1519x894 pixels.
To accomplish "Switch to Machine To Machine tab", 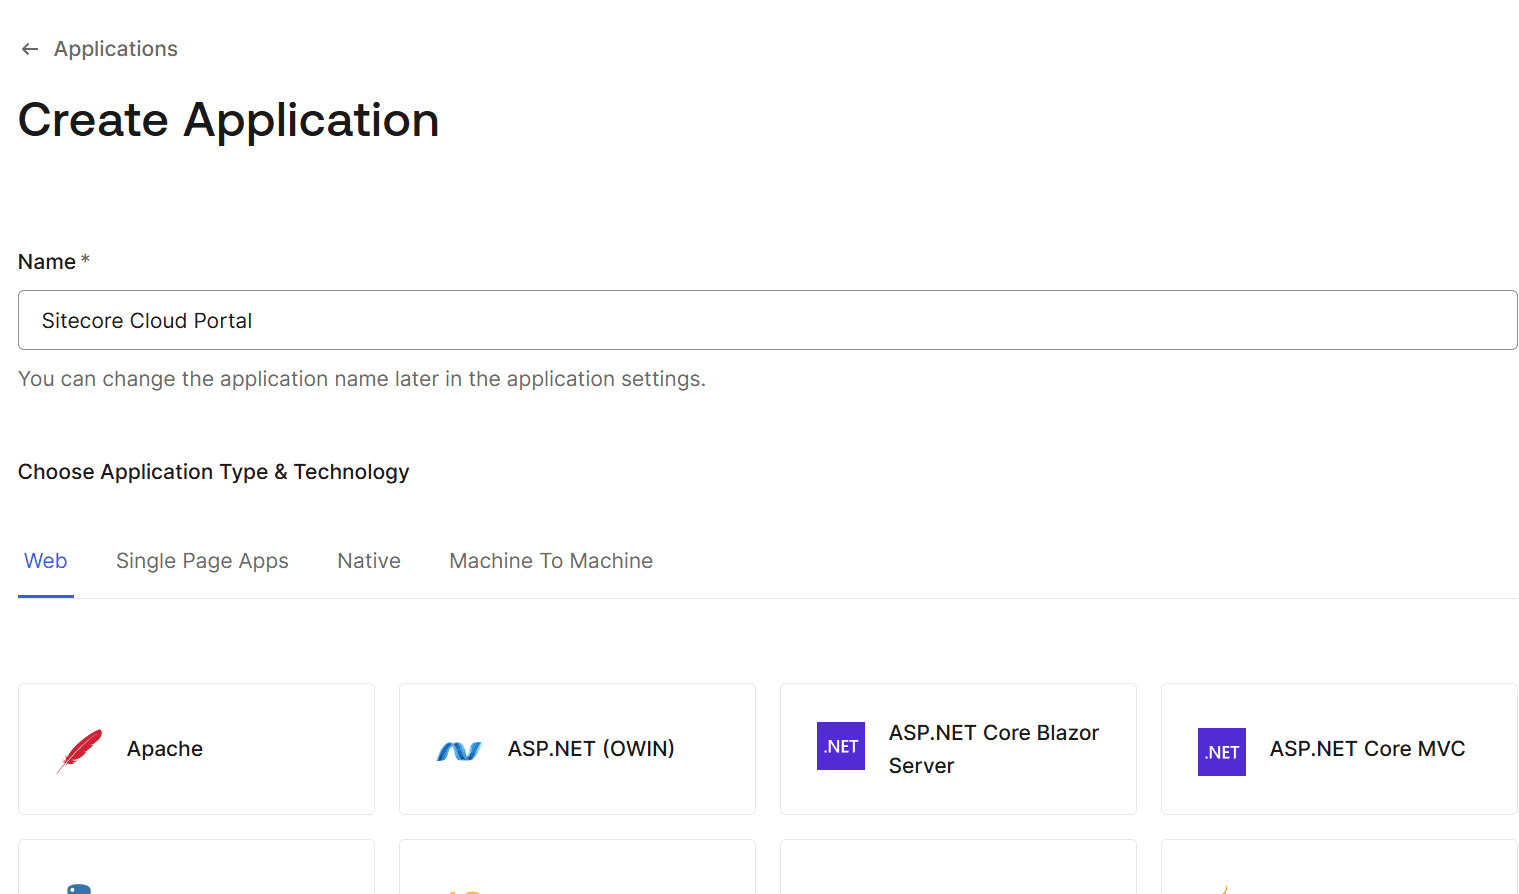I will pos(551,561).
